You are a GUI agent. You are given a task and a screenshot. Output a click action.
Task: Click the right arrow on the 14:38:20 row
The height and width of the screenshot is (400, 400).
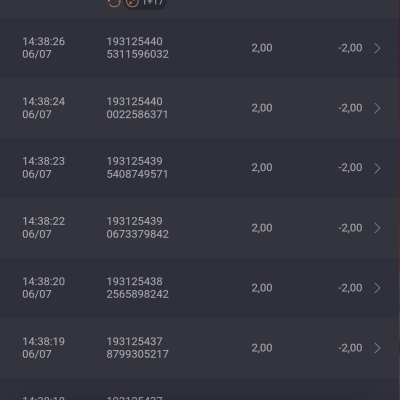(377, 288)
